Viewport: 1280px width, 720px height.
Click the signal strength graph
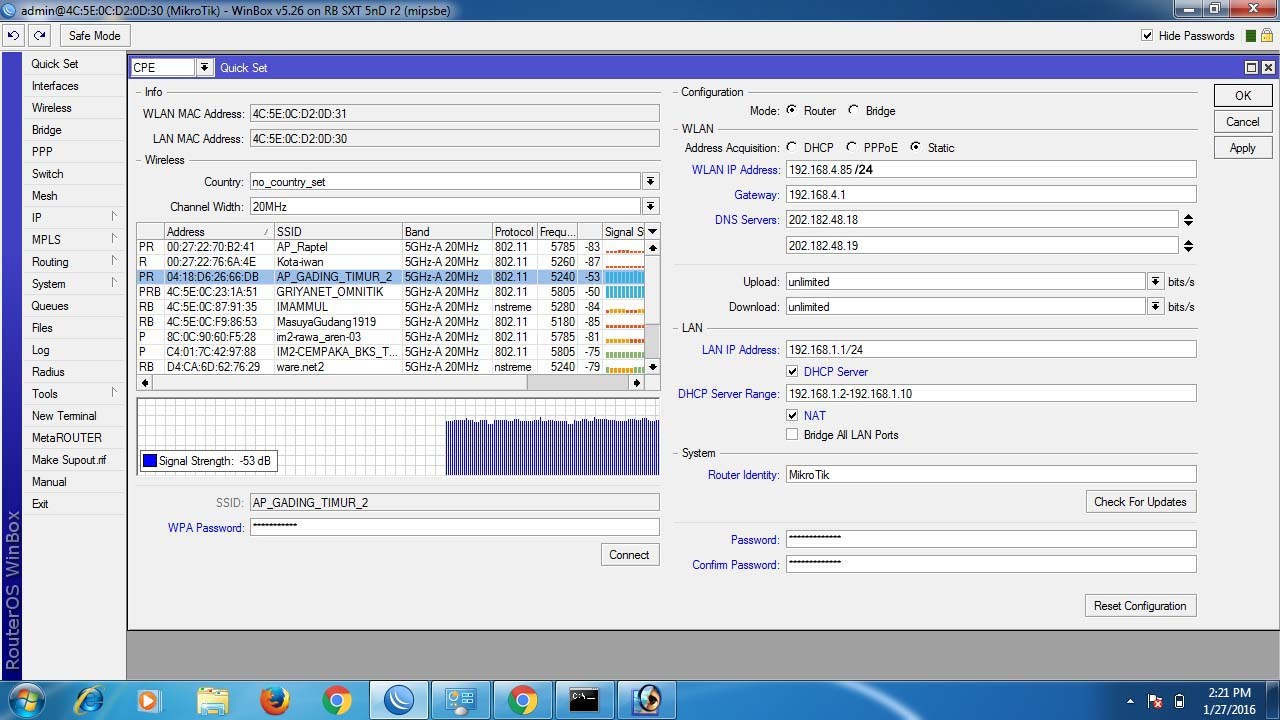[398, 437]
